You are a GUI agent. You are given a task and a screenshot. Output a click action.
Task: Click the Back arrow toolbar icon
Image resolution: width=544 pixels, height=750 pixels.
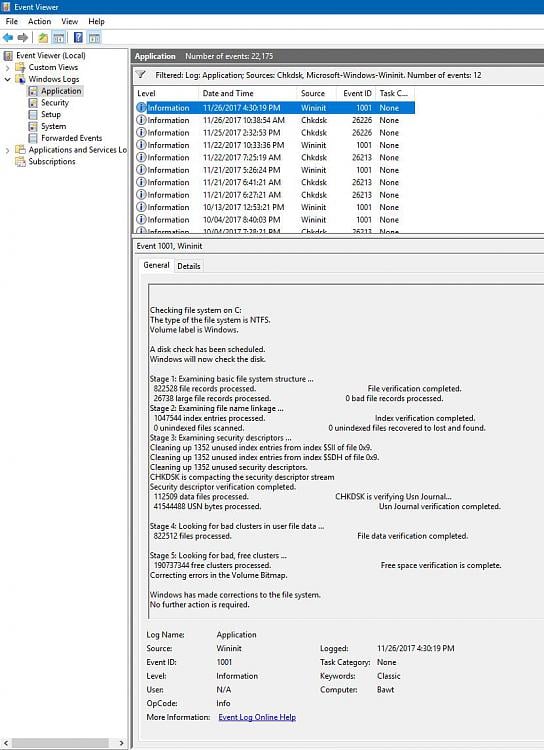click(x=8, y=37)
